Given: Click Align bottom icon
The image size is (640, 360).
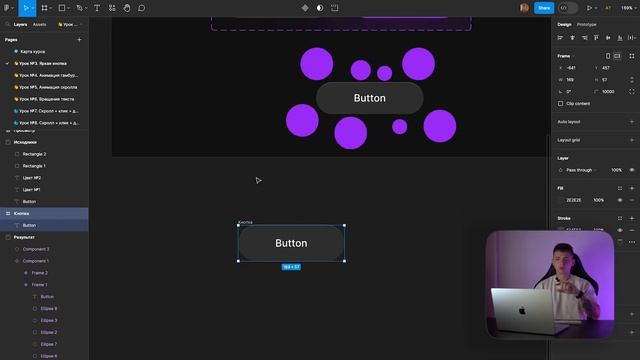Looking at the screenshot, I should pos(620,38).
